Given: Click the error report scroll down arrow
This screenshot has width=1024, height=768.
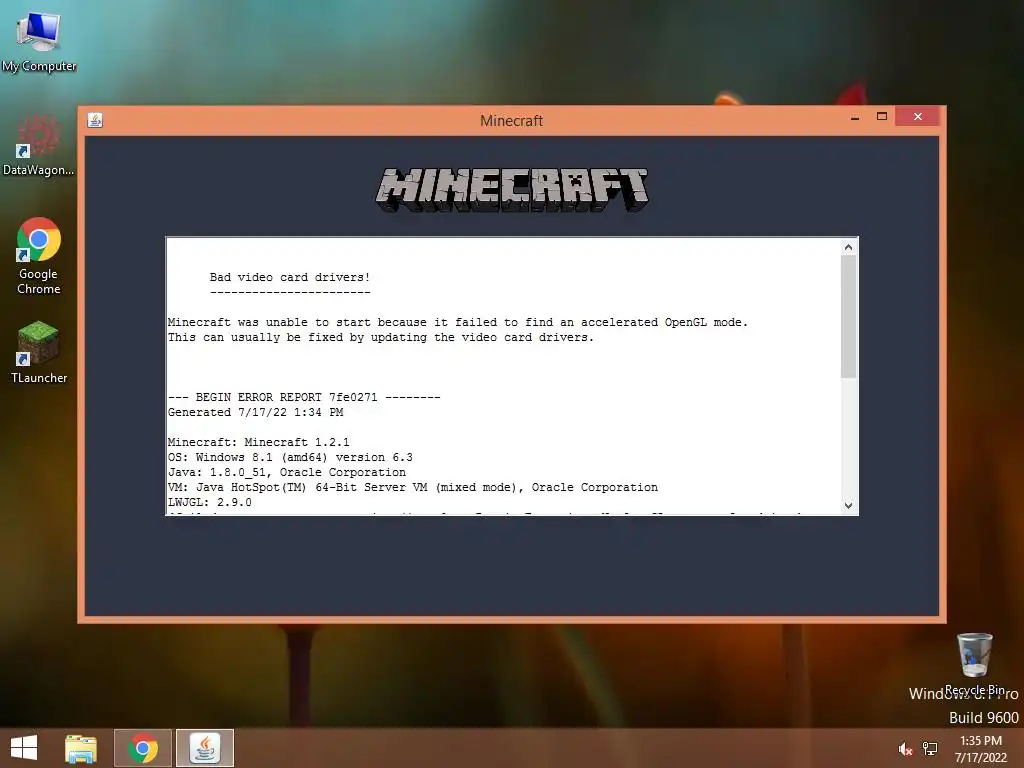Looking at the screenshot, I should click(848, 505).
